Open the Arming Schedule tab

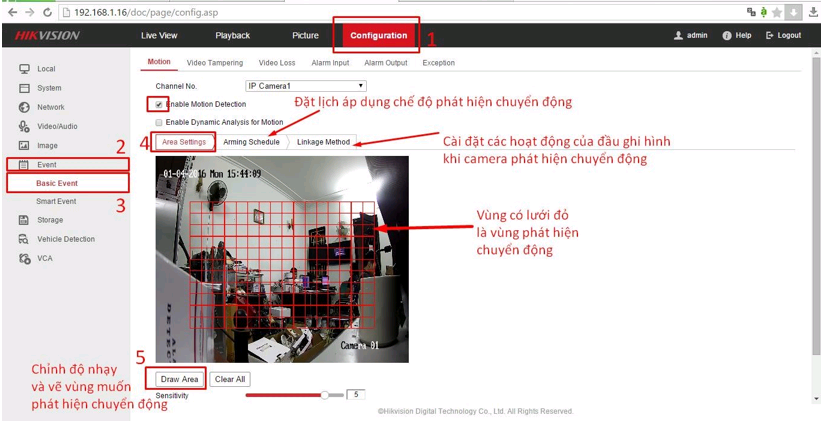(251, 142)
